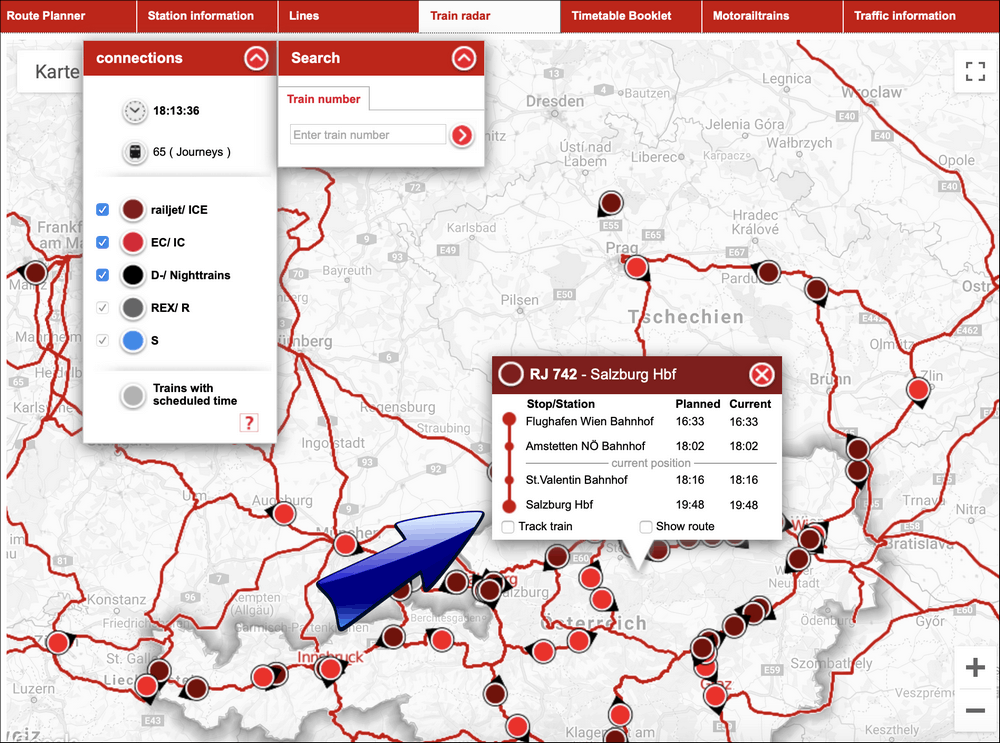The height and width of the screenshot is (743, 1000).
Task: Close the RJ 742 train popup
Action: pyautogui.click(x=761, y=374)
